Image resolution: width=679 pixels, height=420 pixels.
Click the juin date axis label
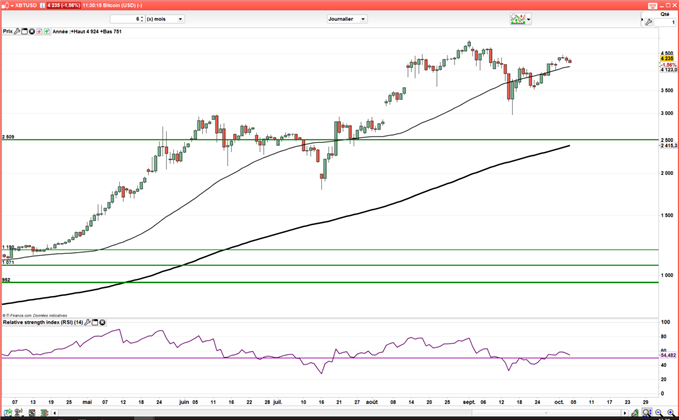coord(184,402)
